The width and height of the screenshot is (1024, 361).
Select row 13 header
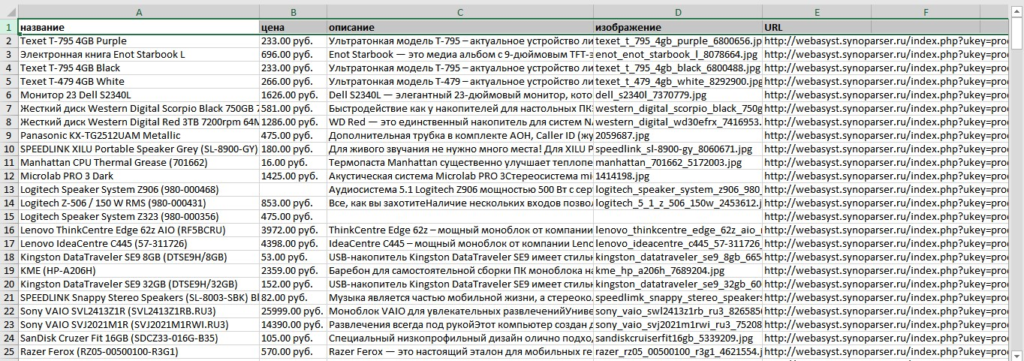(x=9, y=189)
